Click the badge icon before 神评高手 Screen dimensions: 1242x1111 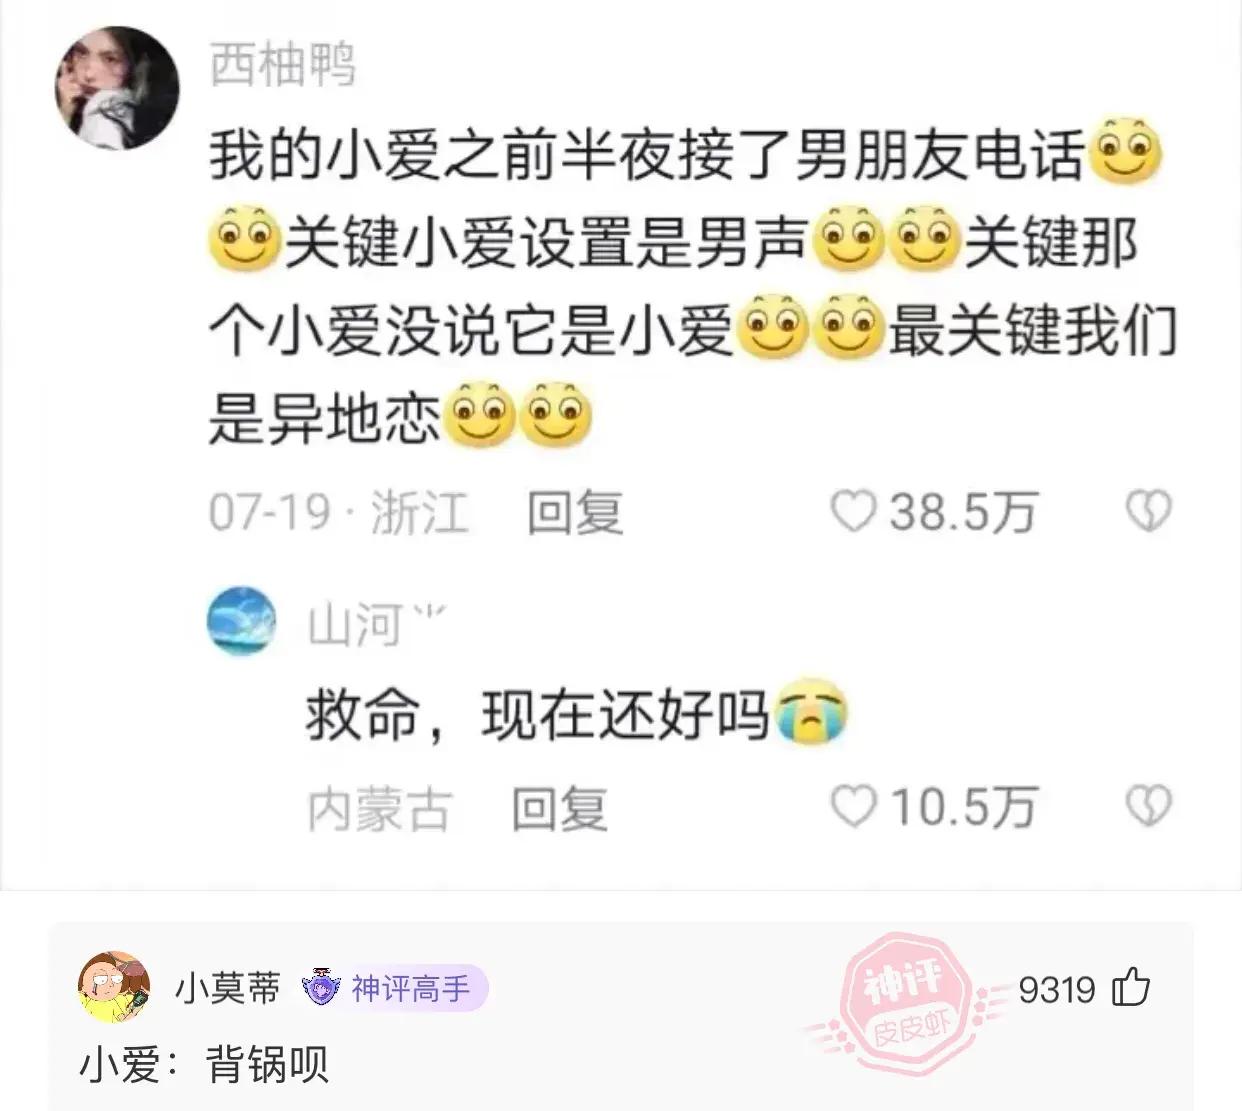[x=321, y=988]
